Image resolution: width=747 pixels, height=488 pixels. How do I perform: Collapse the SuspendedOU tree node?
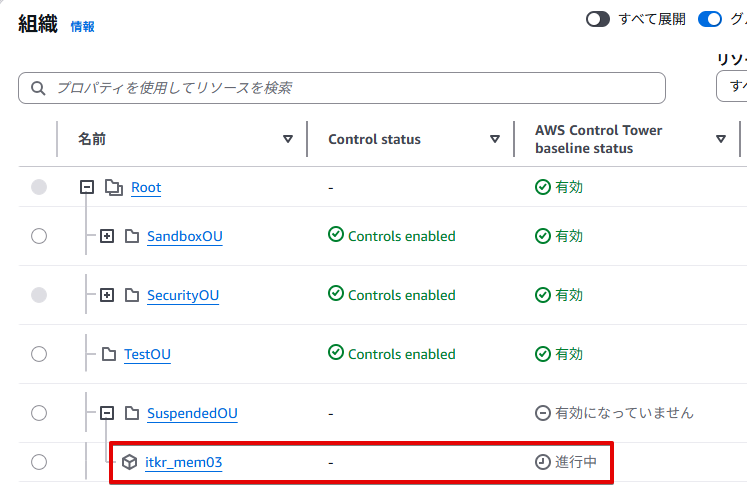click(108, 413)
